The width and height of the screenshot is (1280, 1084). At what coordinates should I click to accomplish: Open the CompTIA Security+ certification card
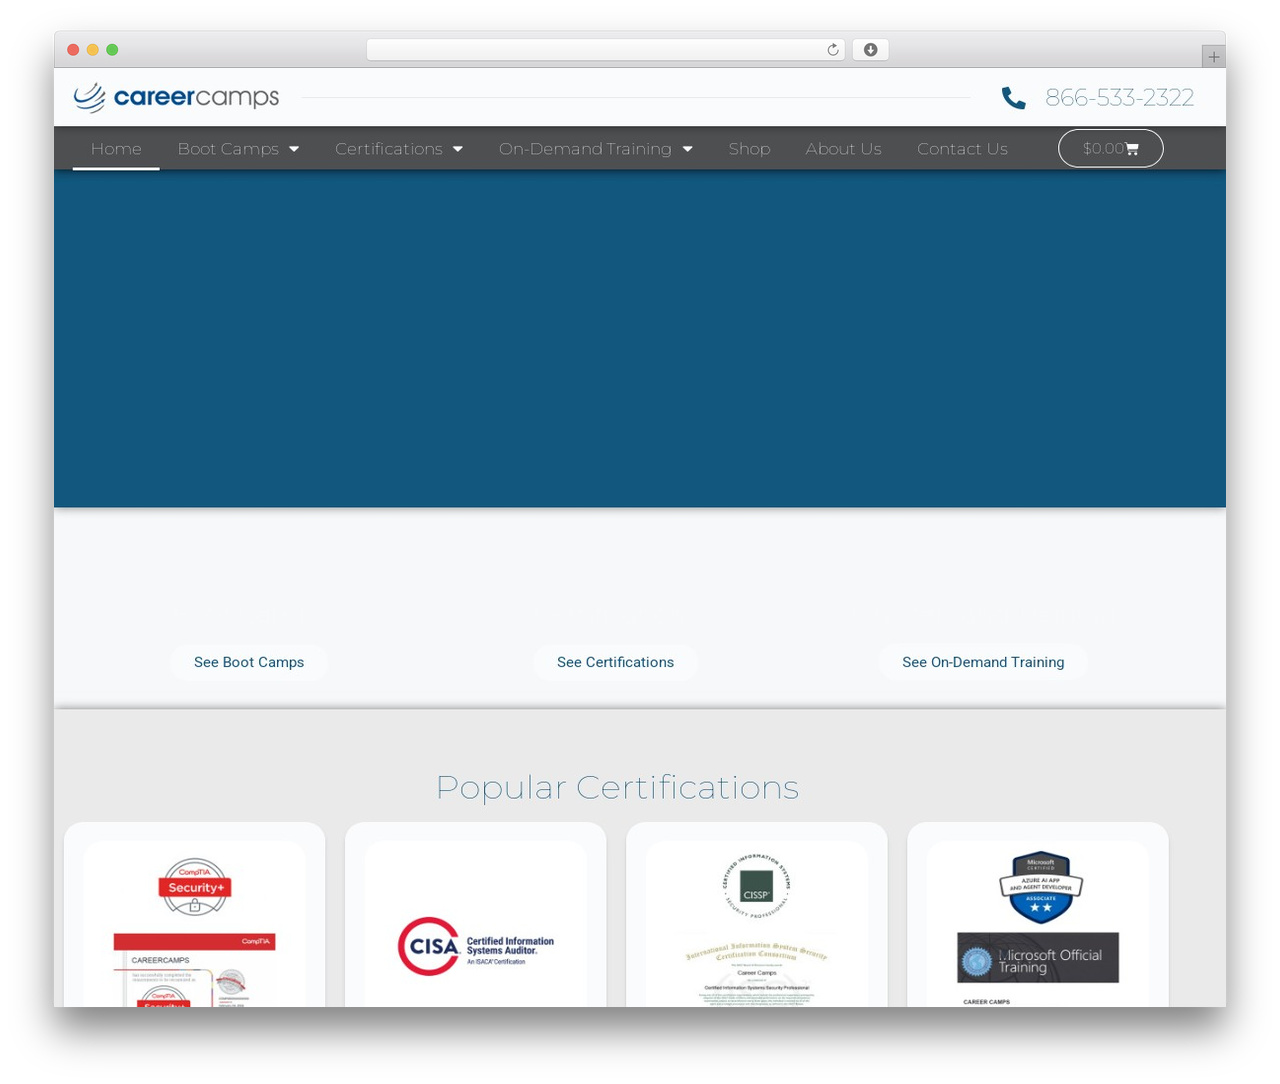[194, 915]
